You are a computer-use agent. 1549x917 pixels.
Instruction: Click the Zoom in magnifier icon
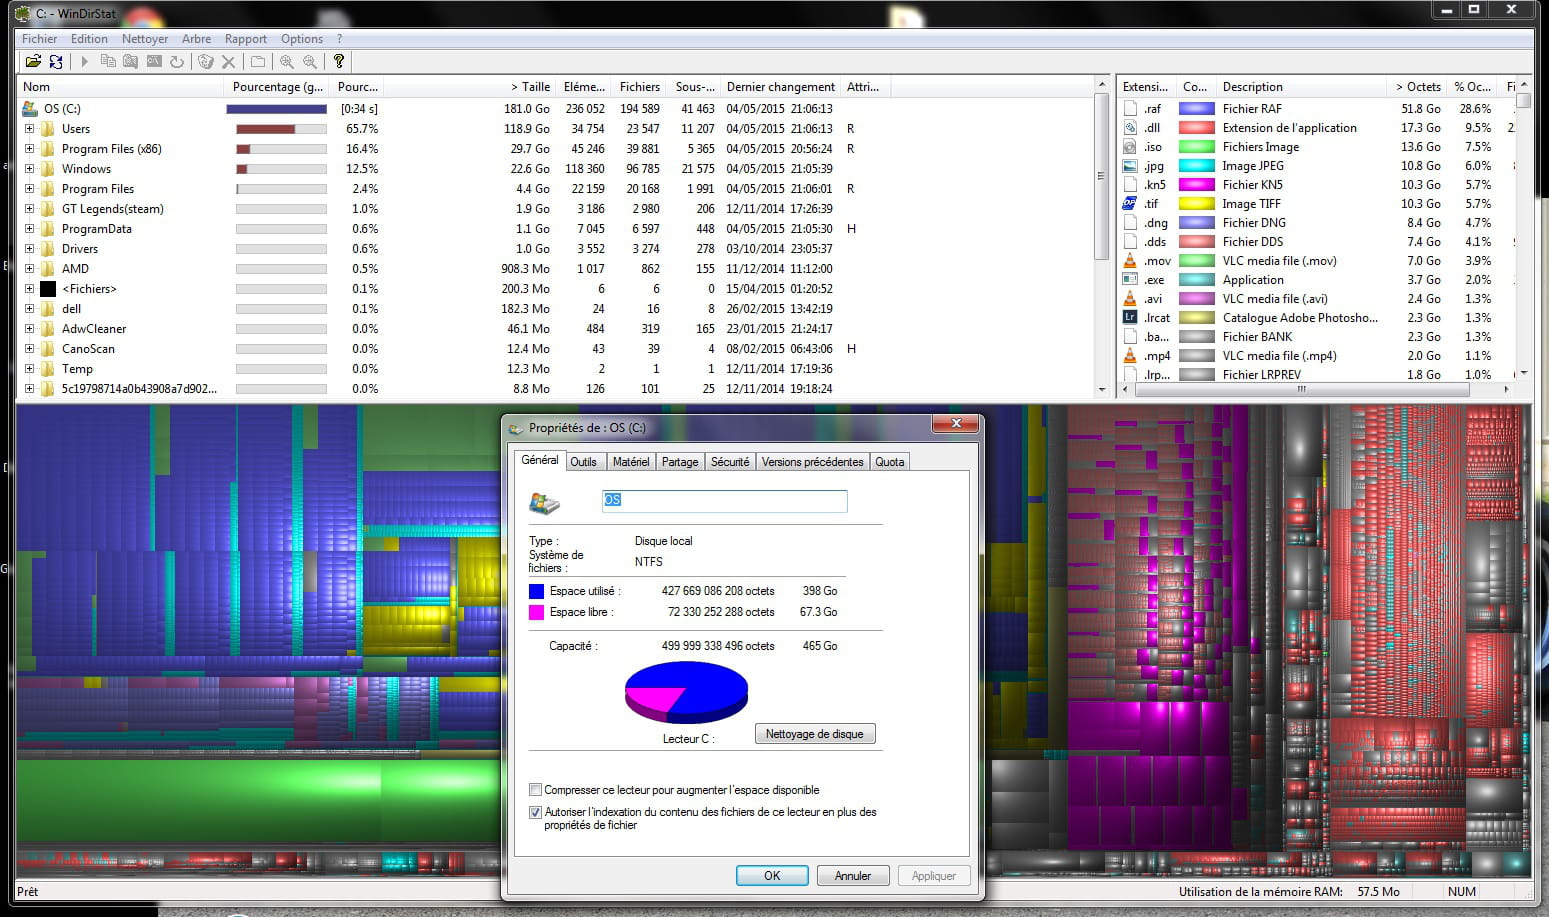(287, 62)
